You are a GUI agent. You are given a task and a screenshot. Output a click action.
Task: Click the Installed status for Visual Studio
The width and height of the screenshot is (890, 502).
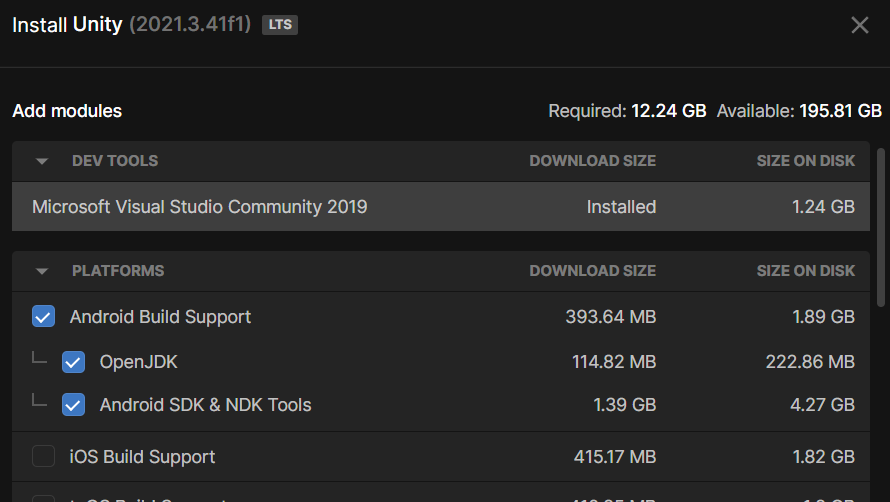(621, 207)
